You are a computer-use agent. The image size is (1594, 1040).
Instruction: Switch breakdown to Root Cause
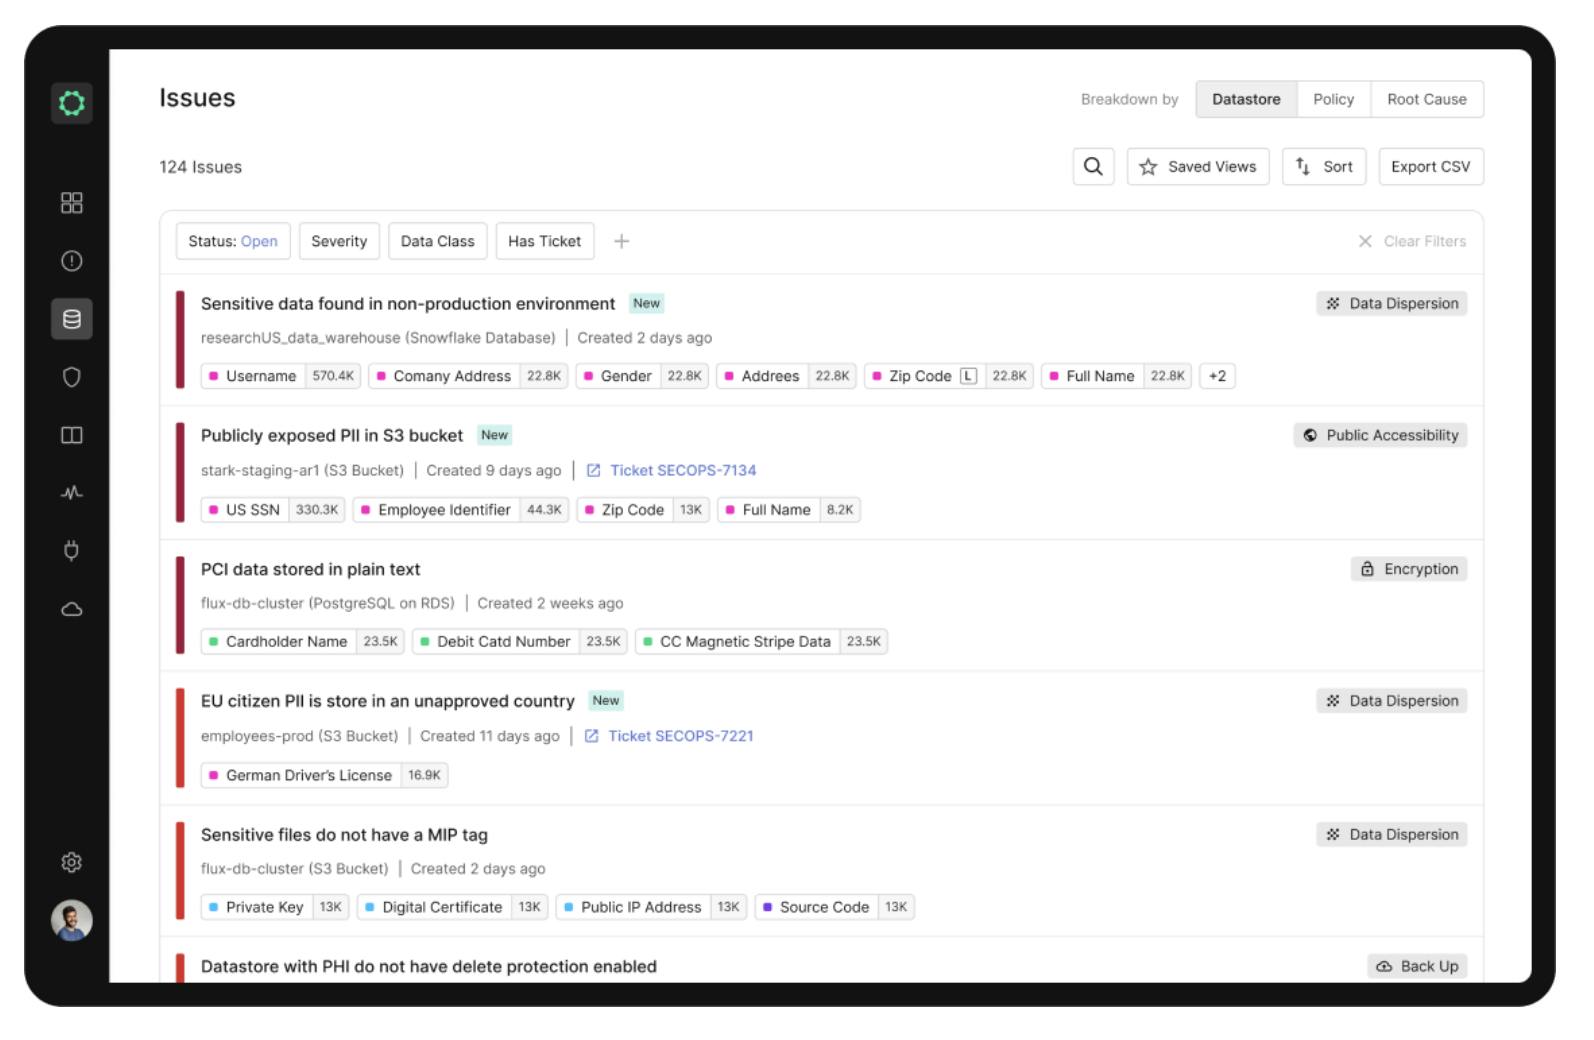click(1427, 99)
